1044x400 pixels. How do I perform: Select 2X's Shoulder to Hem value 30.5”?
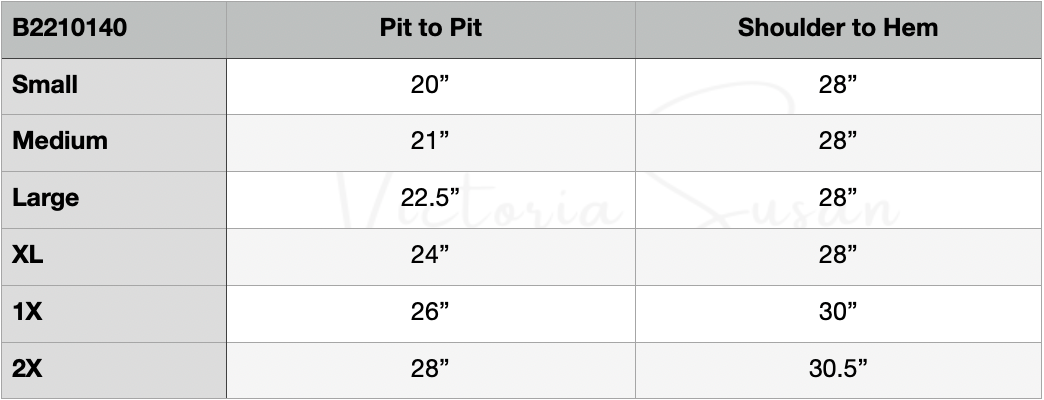tap(838, 369)
